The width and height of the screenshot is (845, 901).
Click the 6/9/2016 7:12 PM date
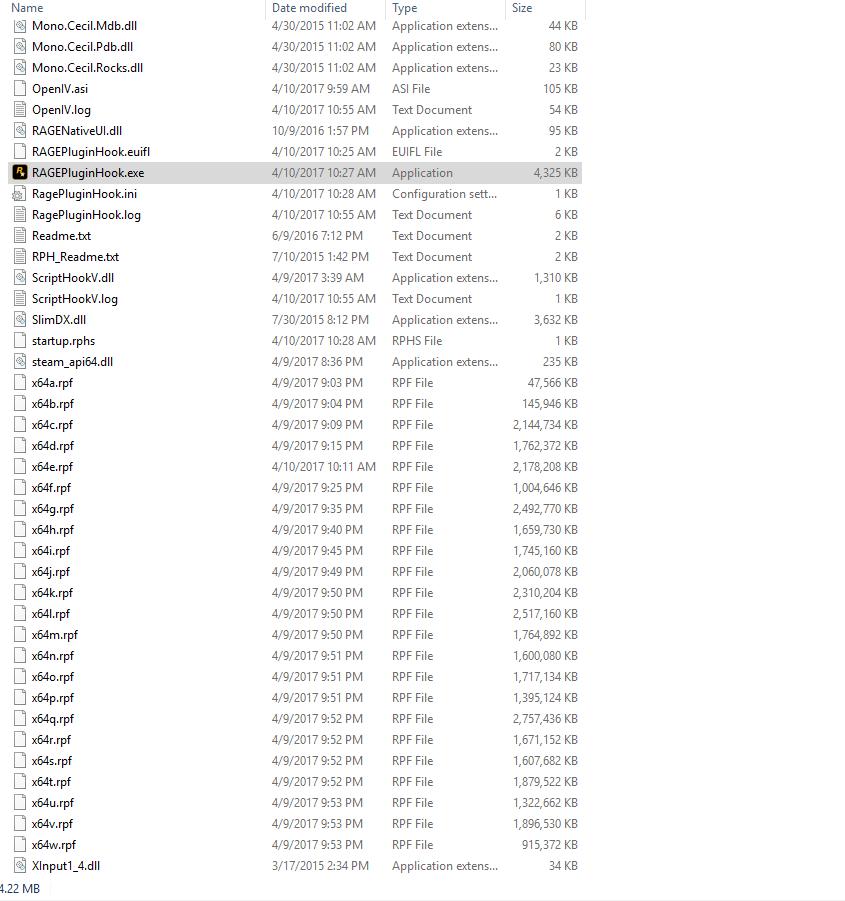click(317, 236)
